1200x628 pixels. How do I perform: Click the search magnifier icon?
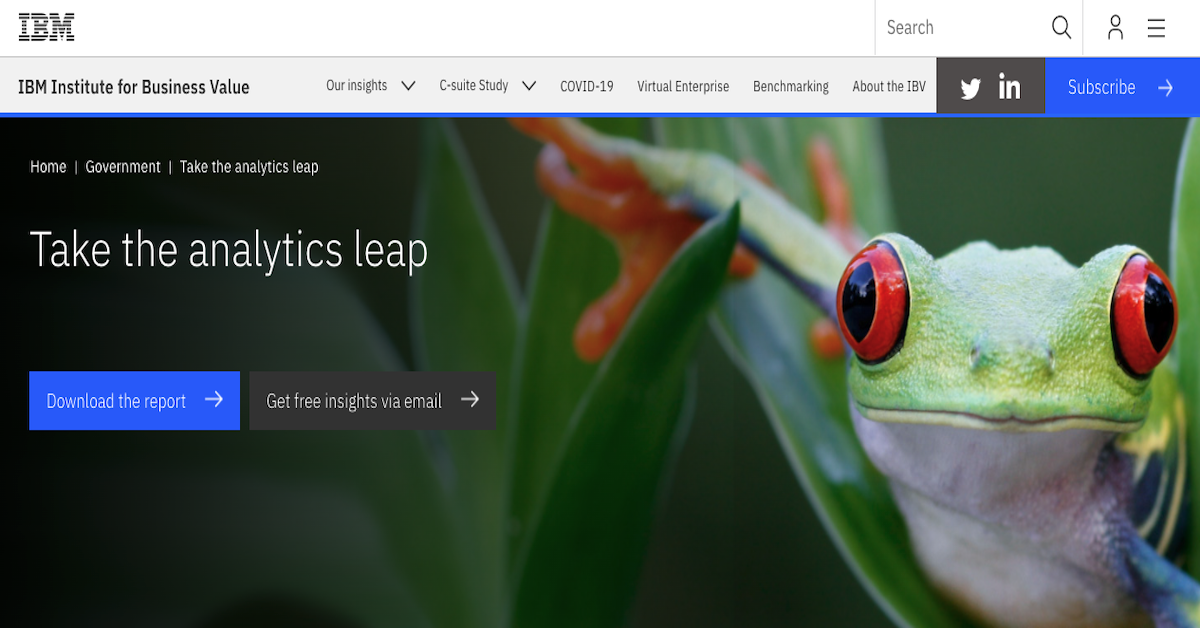click(x=1061, y=28)
